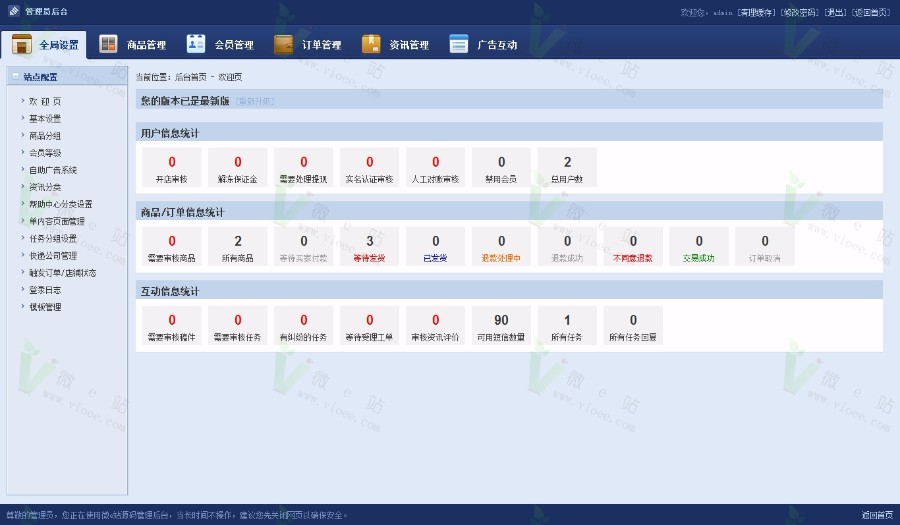Open the 人工对账审核 stat card
This screenshot has height=525, width=900.
tap(436, 168)
